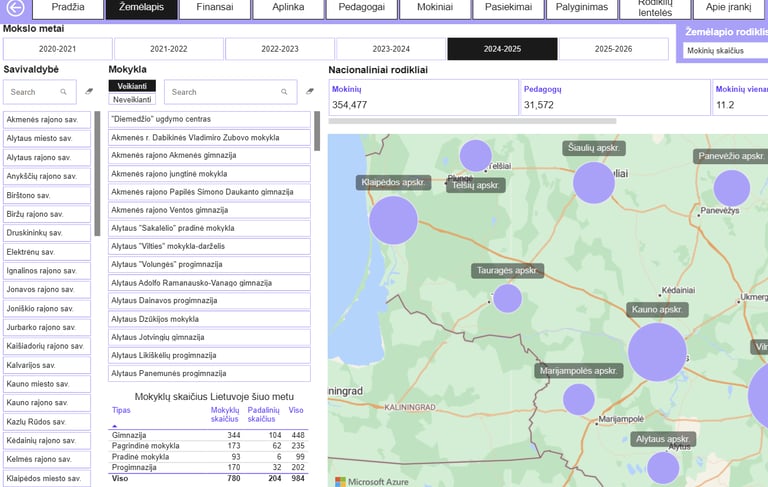Viewport: 768px width, 487px height.
Task: Clear the Mokykla filter with eraser icon
Action: click(309, 92)
